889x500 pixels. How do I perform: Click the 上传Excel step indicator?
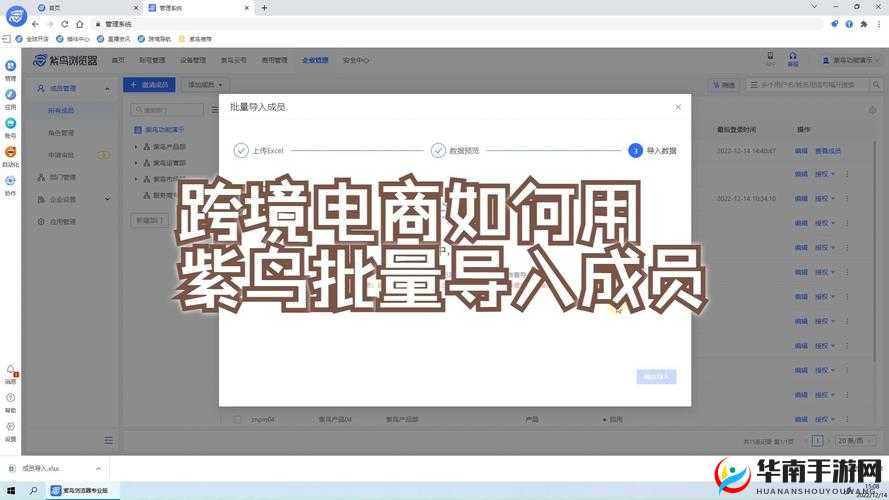259,150
